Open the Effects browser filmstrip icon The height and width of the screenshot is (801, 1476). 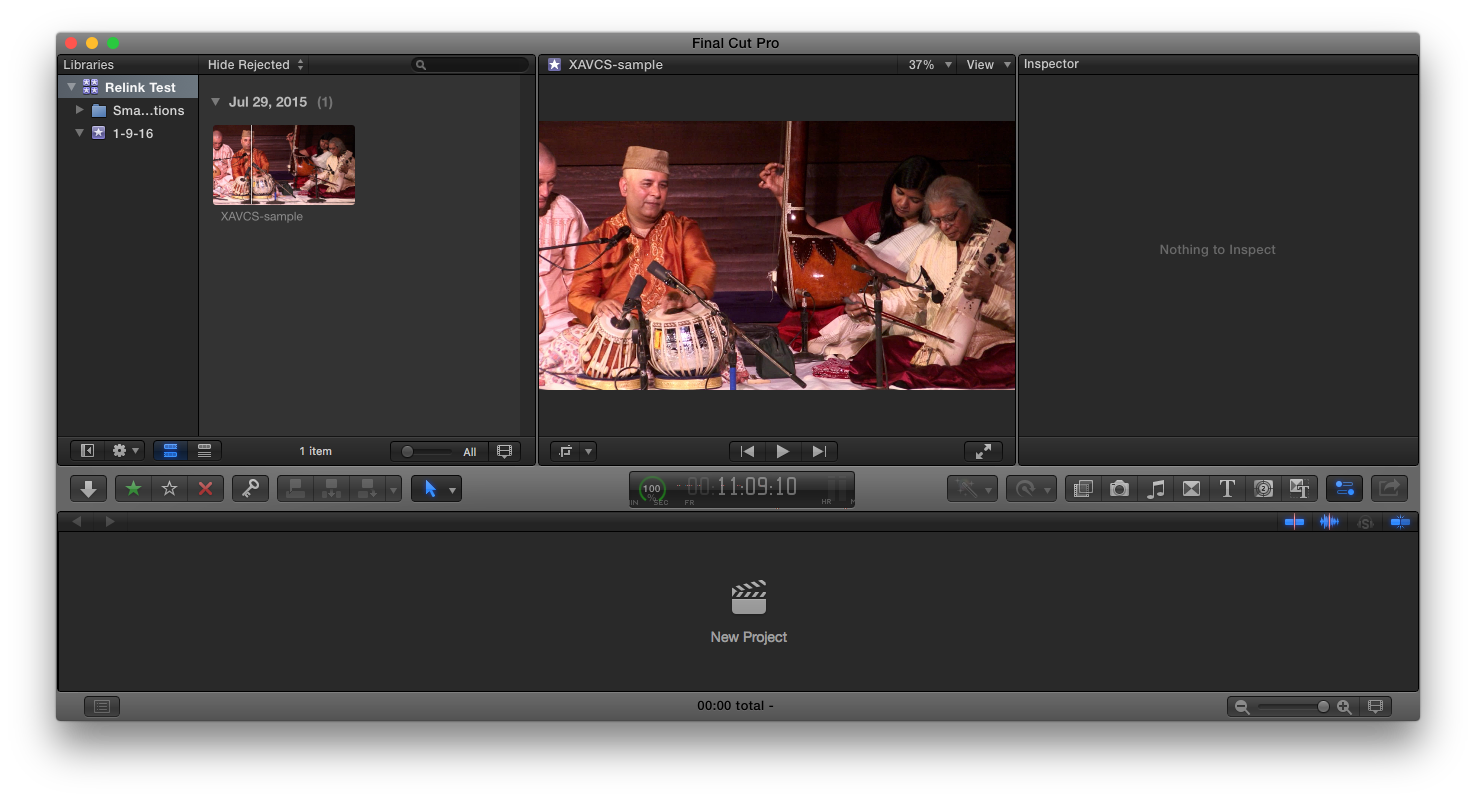[x=1082, y=489]
